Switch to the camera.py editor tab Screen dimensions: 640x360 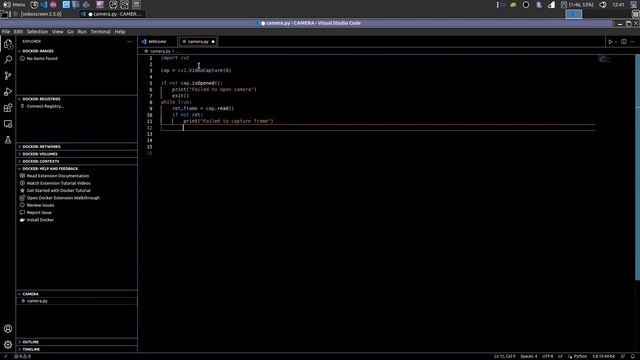(198, 42)
